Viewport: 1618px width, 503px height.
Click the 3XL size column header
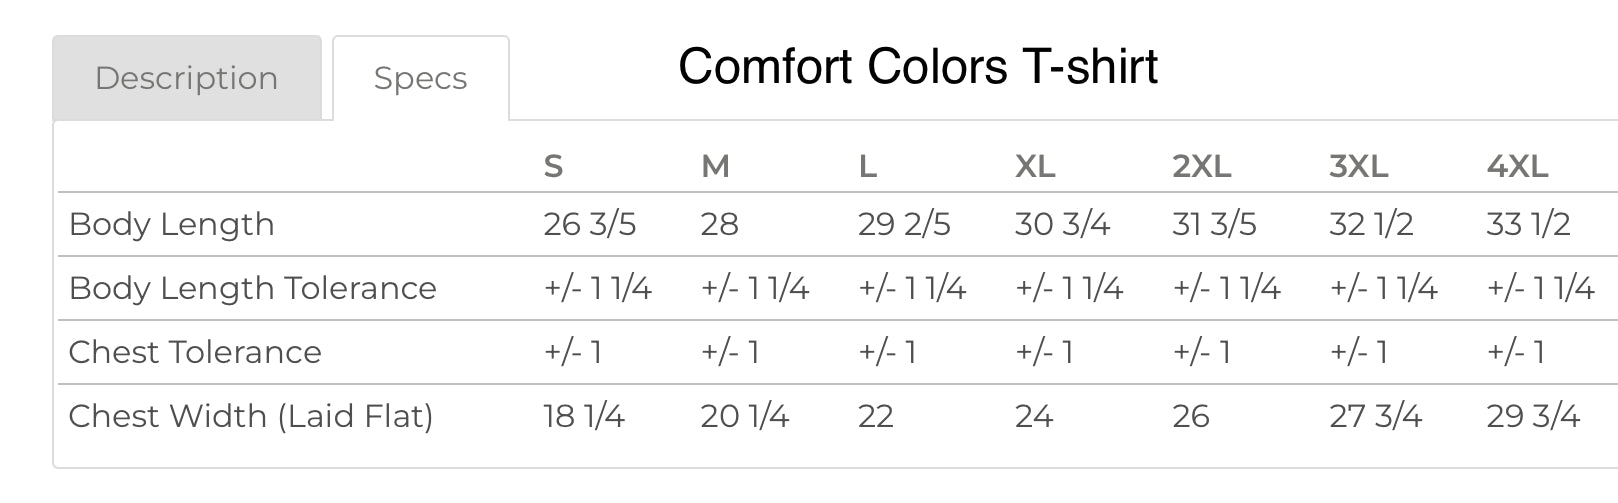(x=1358, y=166)
